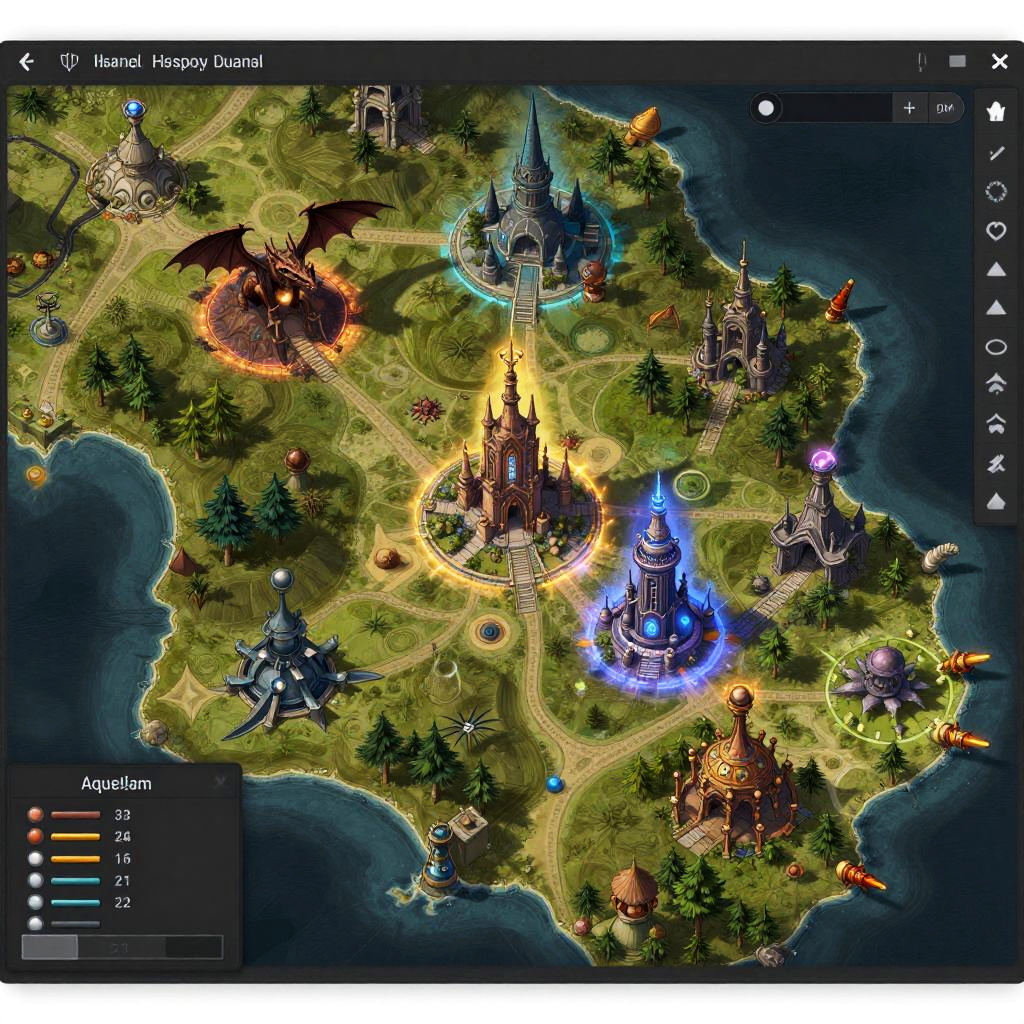Click the back arrow in the title bar
Image resolution: width=1024 pixels, height=1024 pixels.
pyautogui.click(x=27, y=62)
